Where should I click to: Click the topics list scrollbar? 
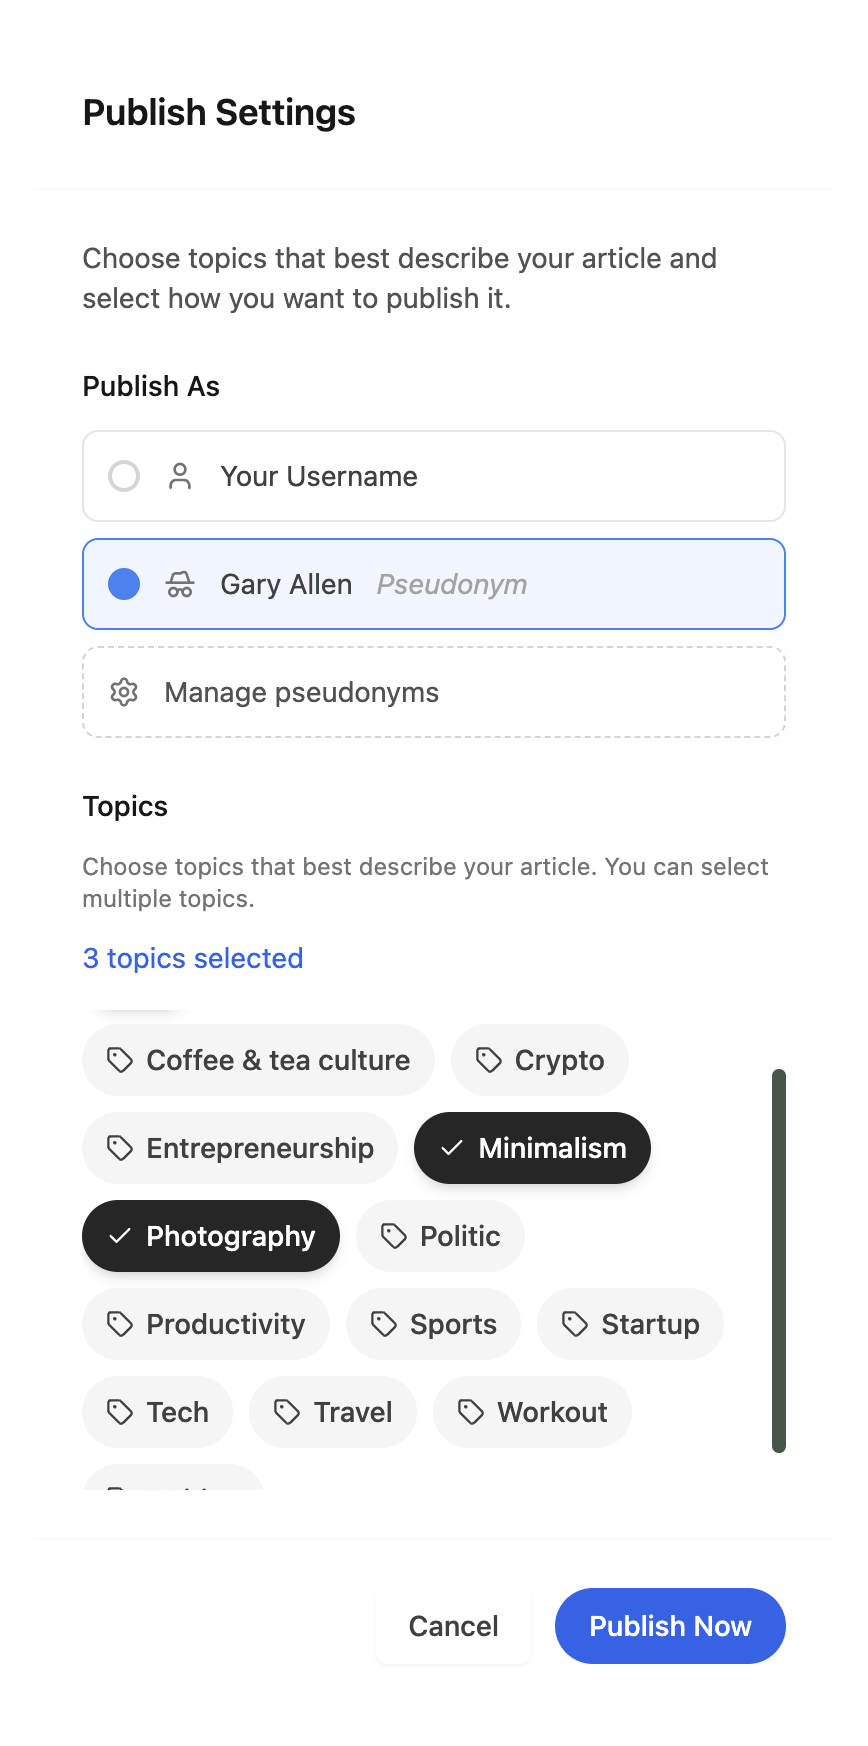coord(779,1261)
